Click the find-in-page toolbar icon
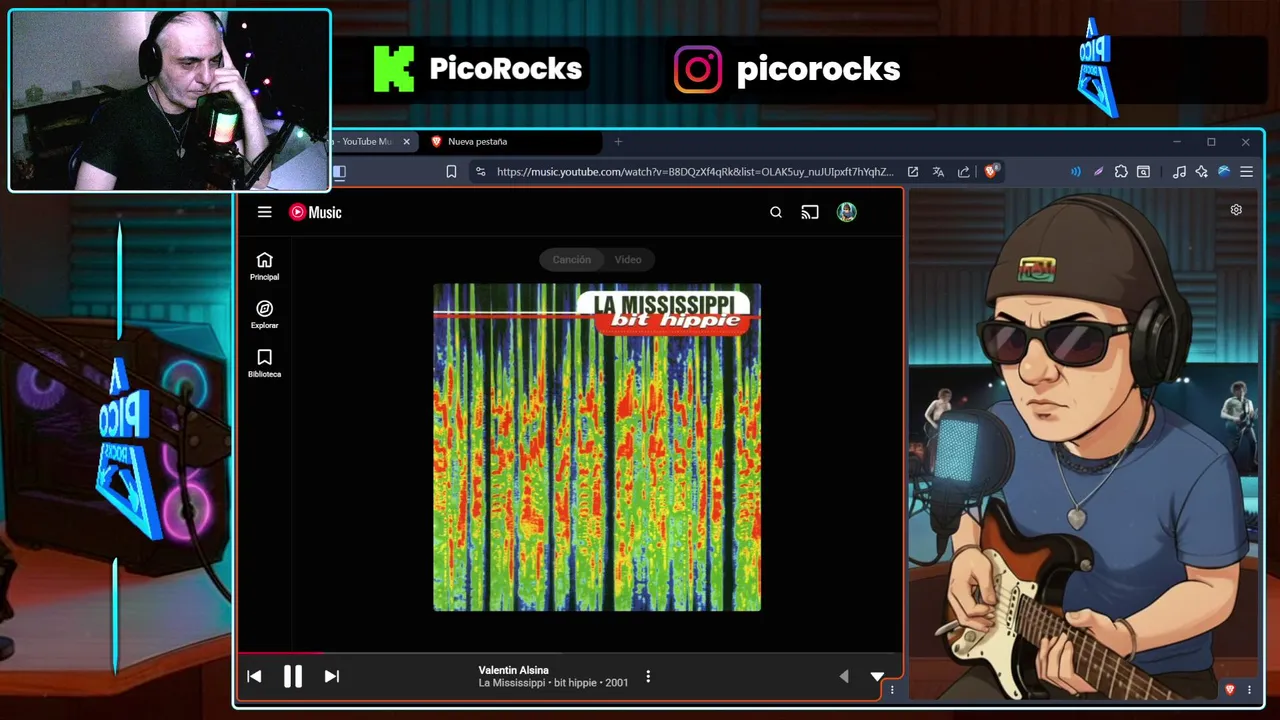 tap(1144, 172)
